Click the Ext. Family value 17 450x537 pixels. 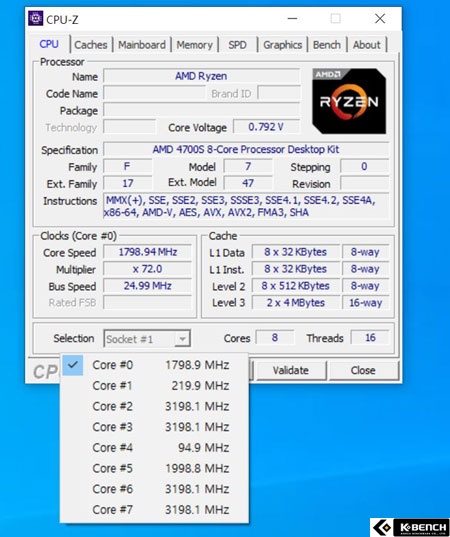(x=128, y=183)
